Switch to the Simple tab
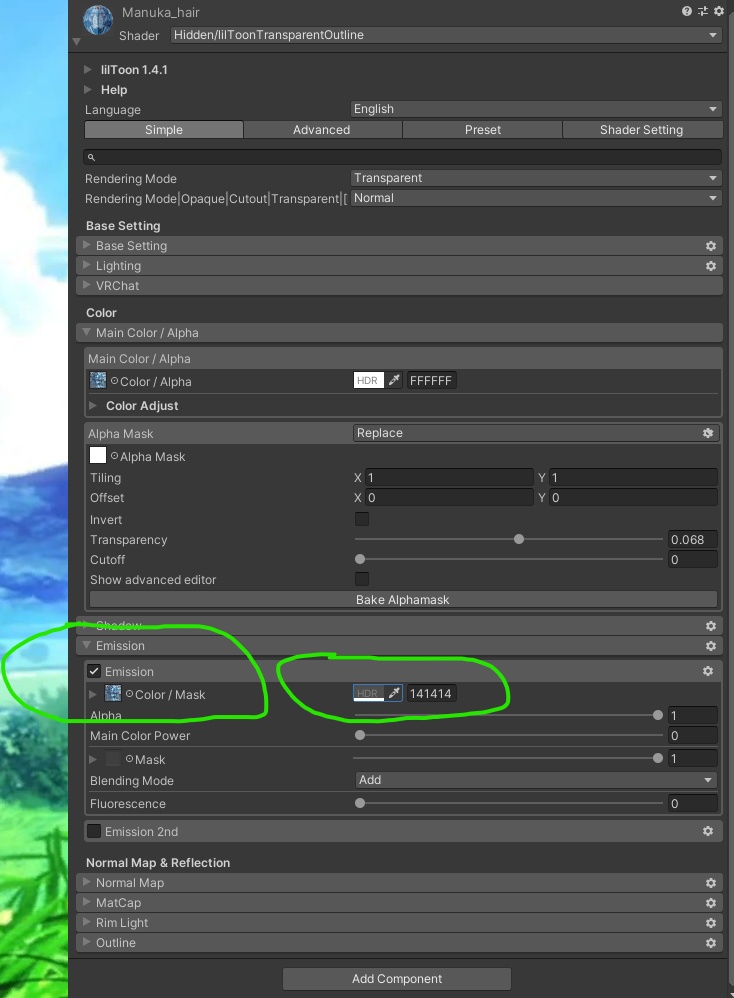734x998 pixels. pos(164,130)
